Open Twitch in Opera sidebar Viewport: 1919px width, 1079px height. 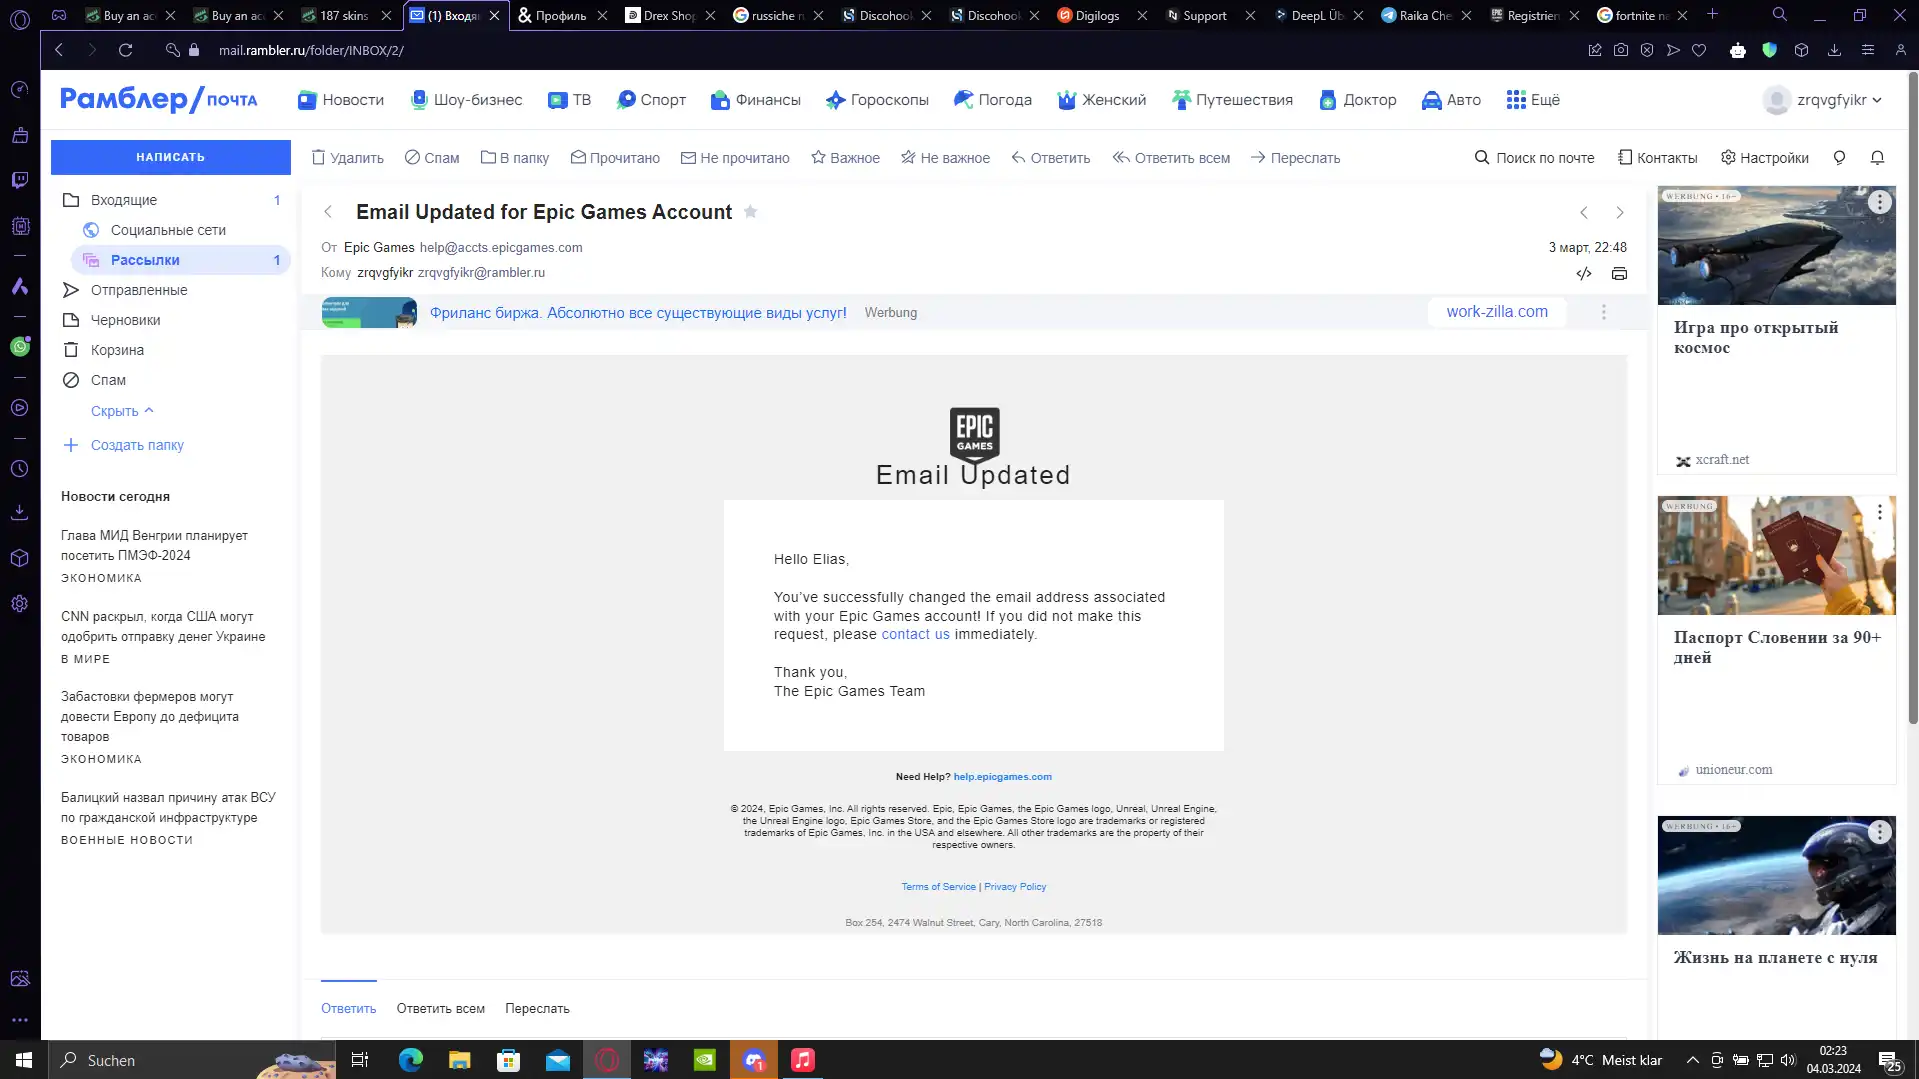pyautogui.click(x=20, y=180)
